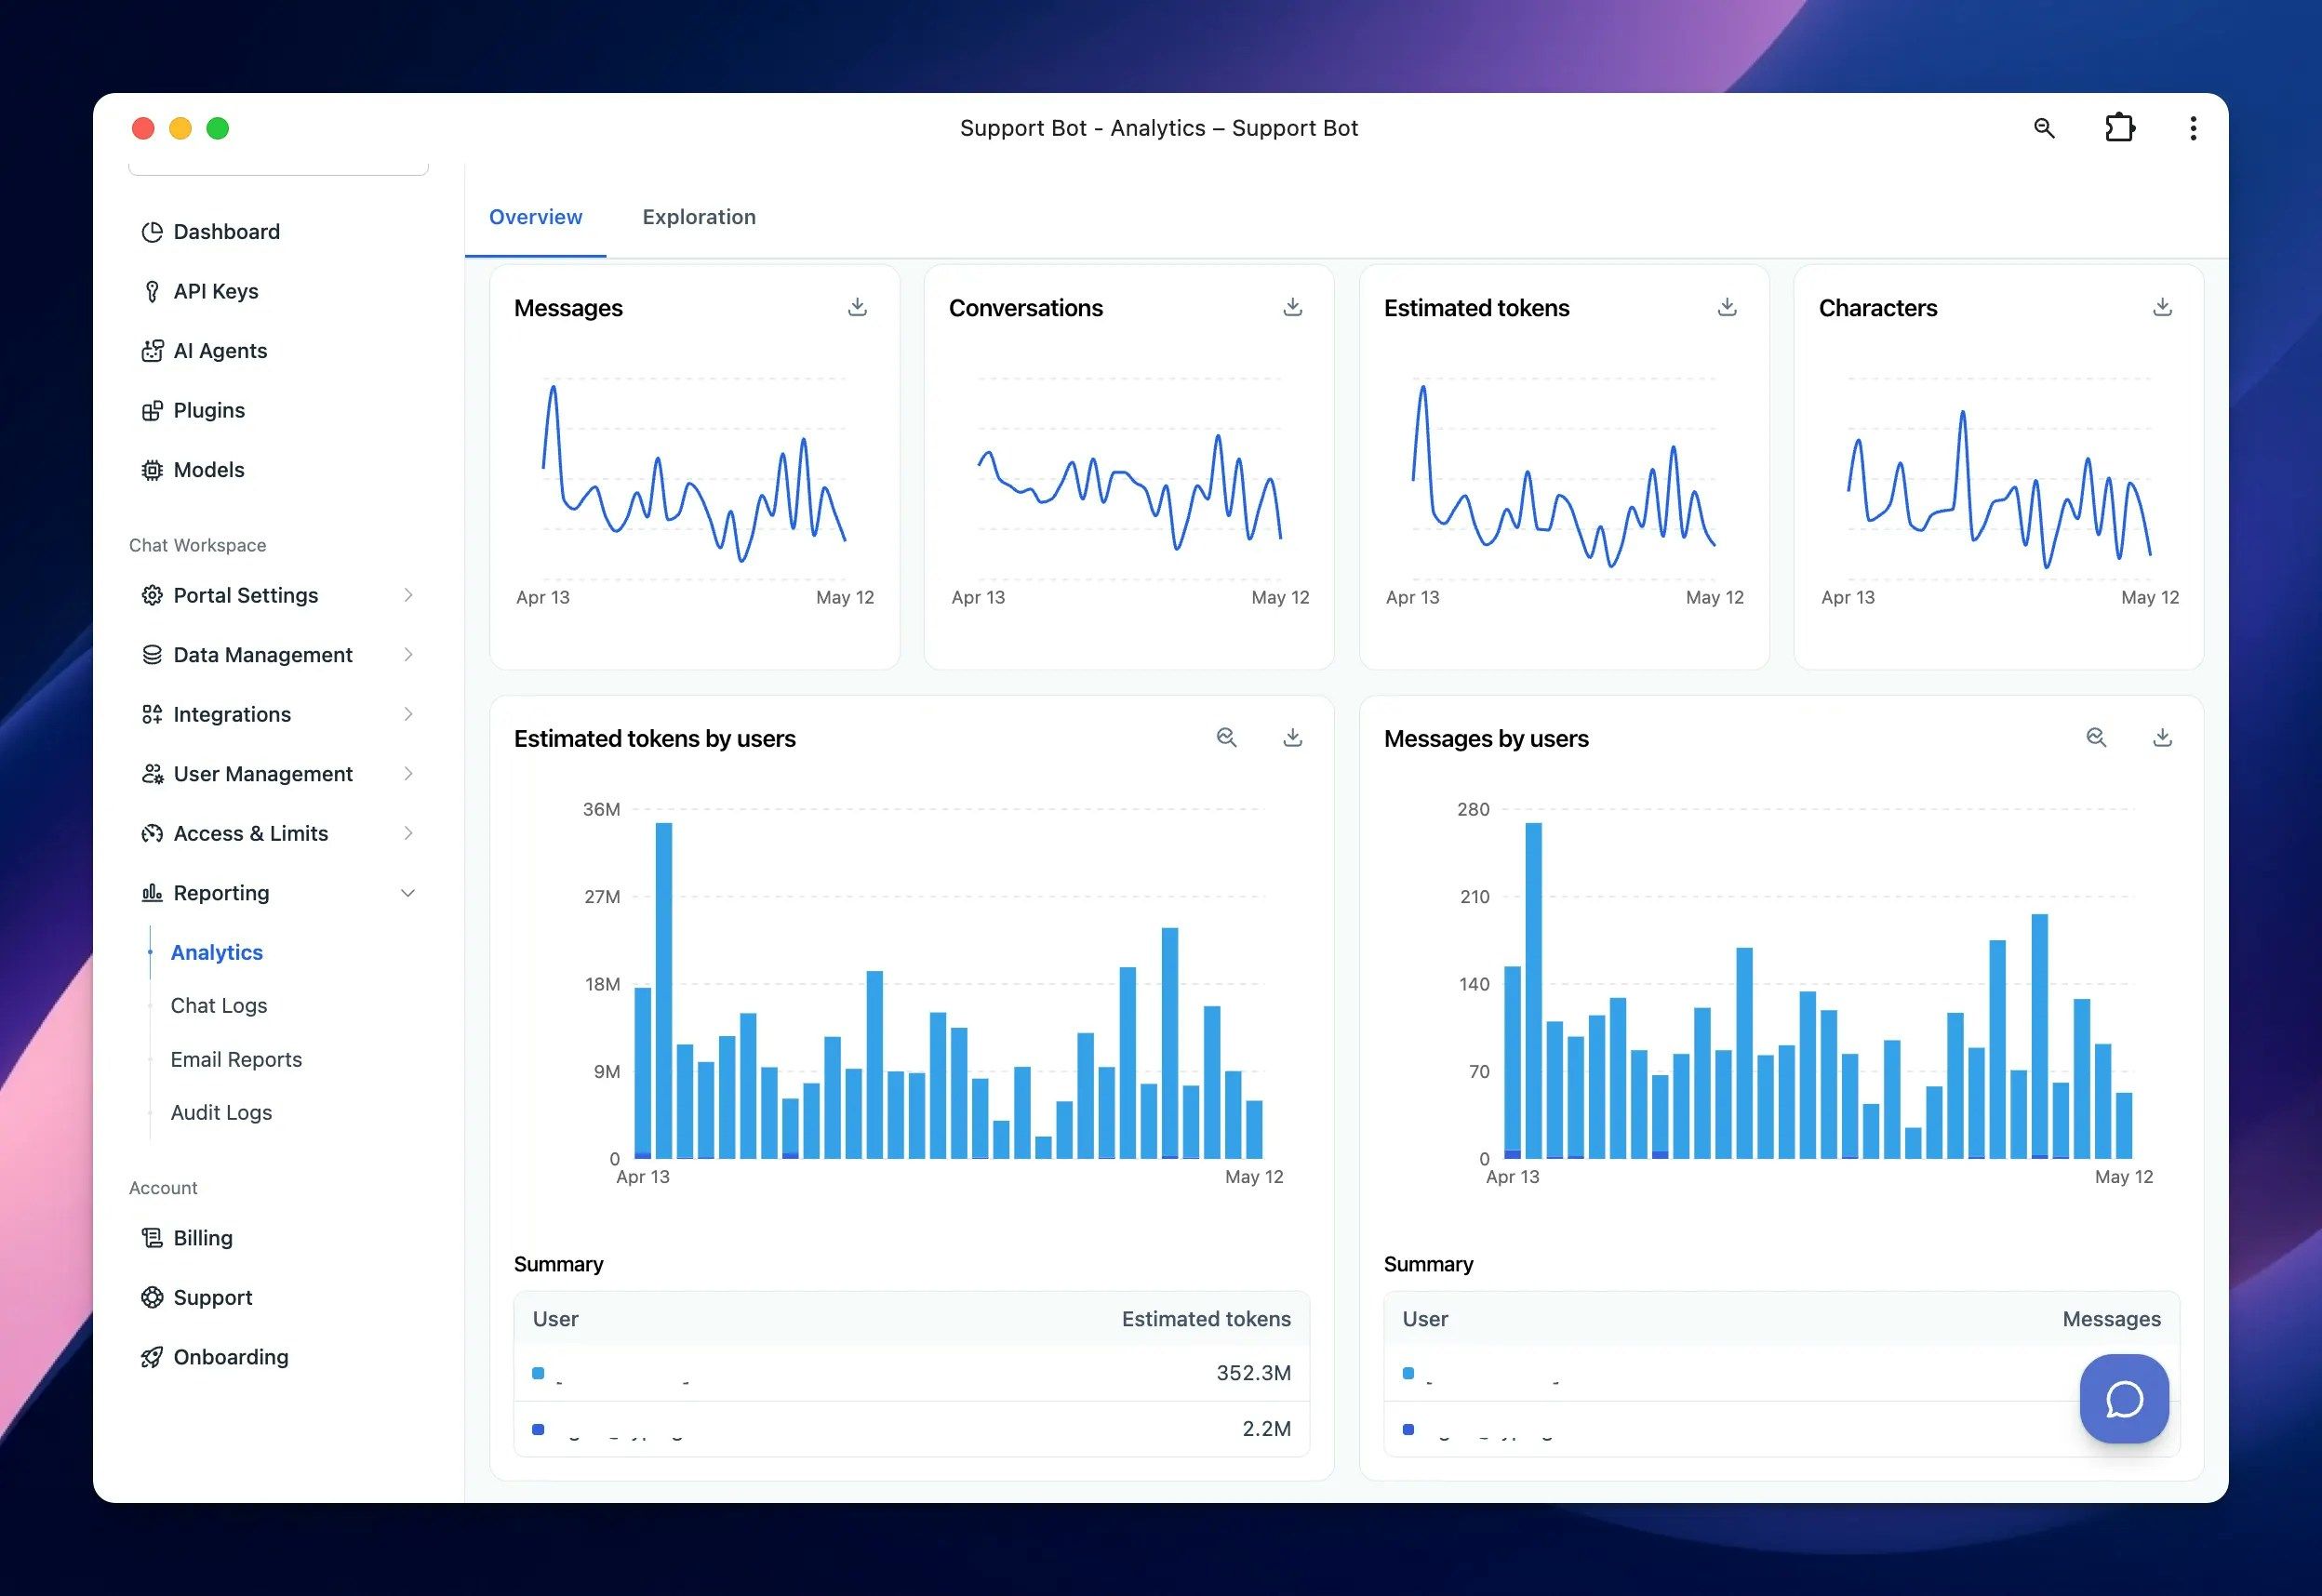Click the Support lifebuoy icon

(152, 1297)
